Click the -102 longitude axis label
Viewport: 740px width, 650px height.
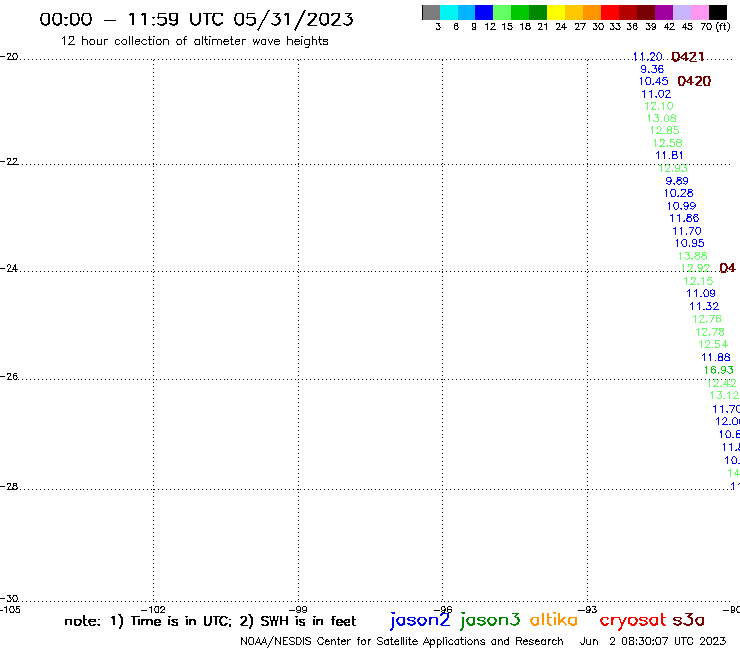[x=153, y=609]
